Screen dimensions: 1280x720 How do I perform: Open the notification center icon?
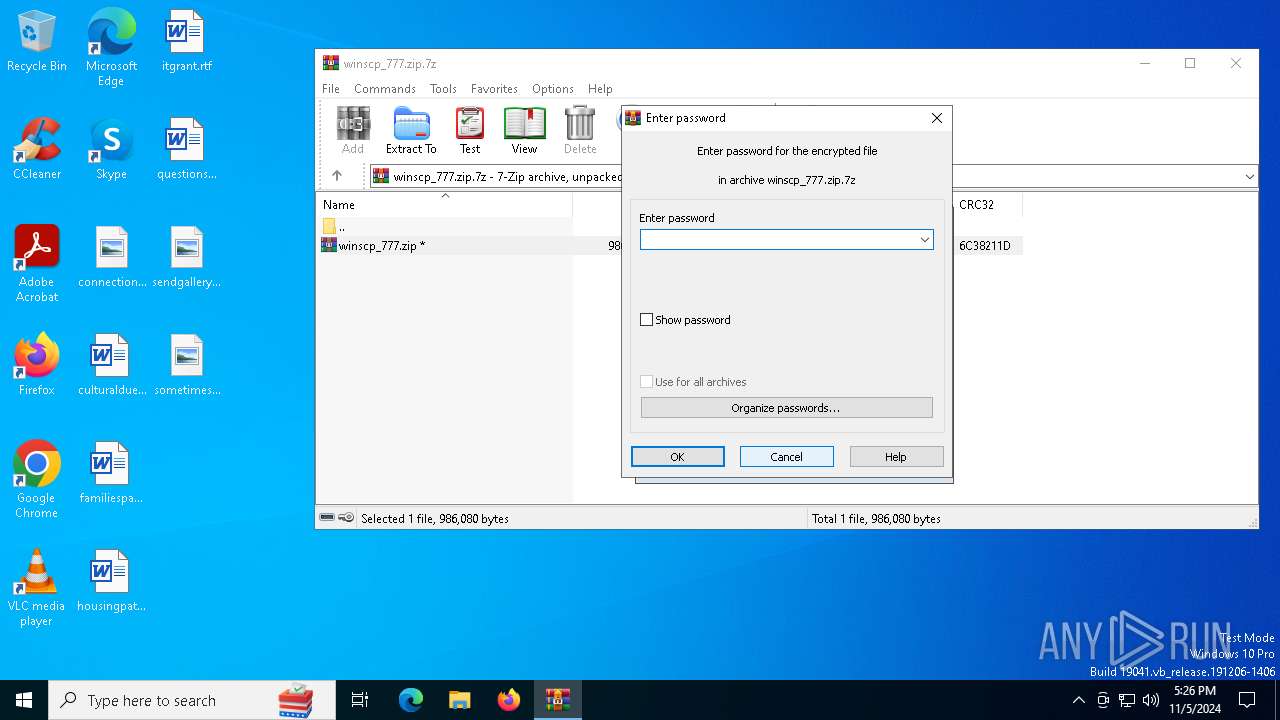pyautogui.click(x=1247, y=700)
